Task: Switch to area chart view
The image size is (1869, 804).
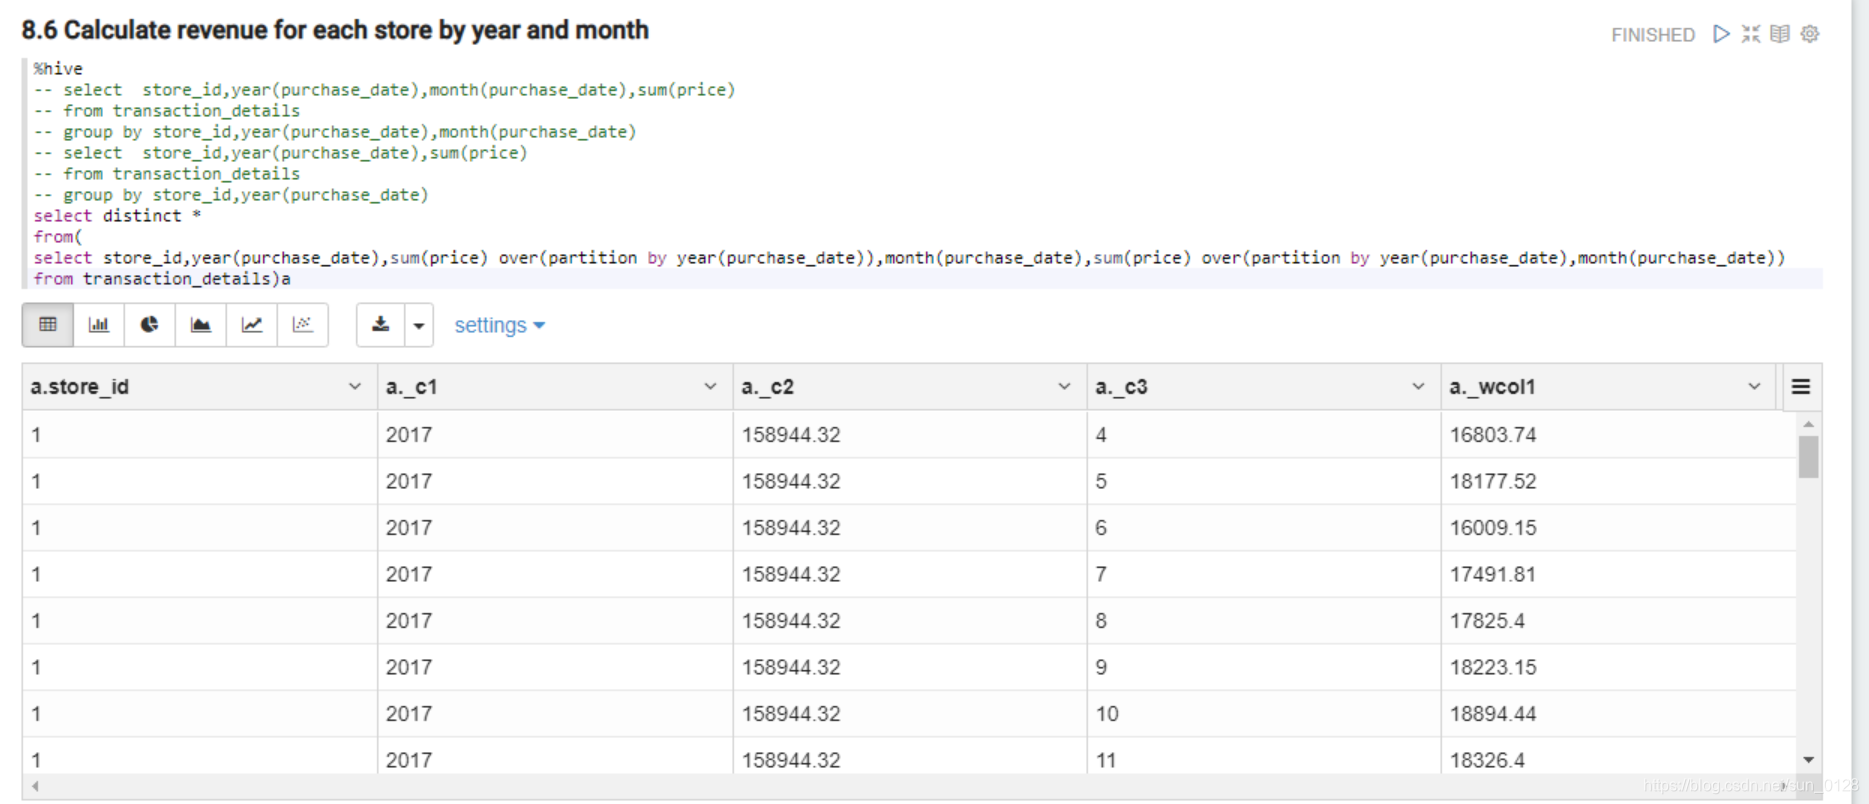Action: [201, 325]
